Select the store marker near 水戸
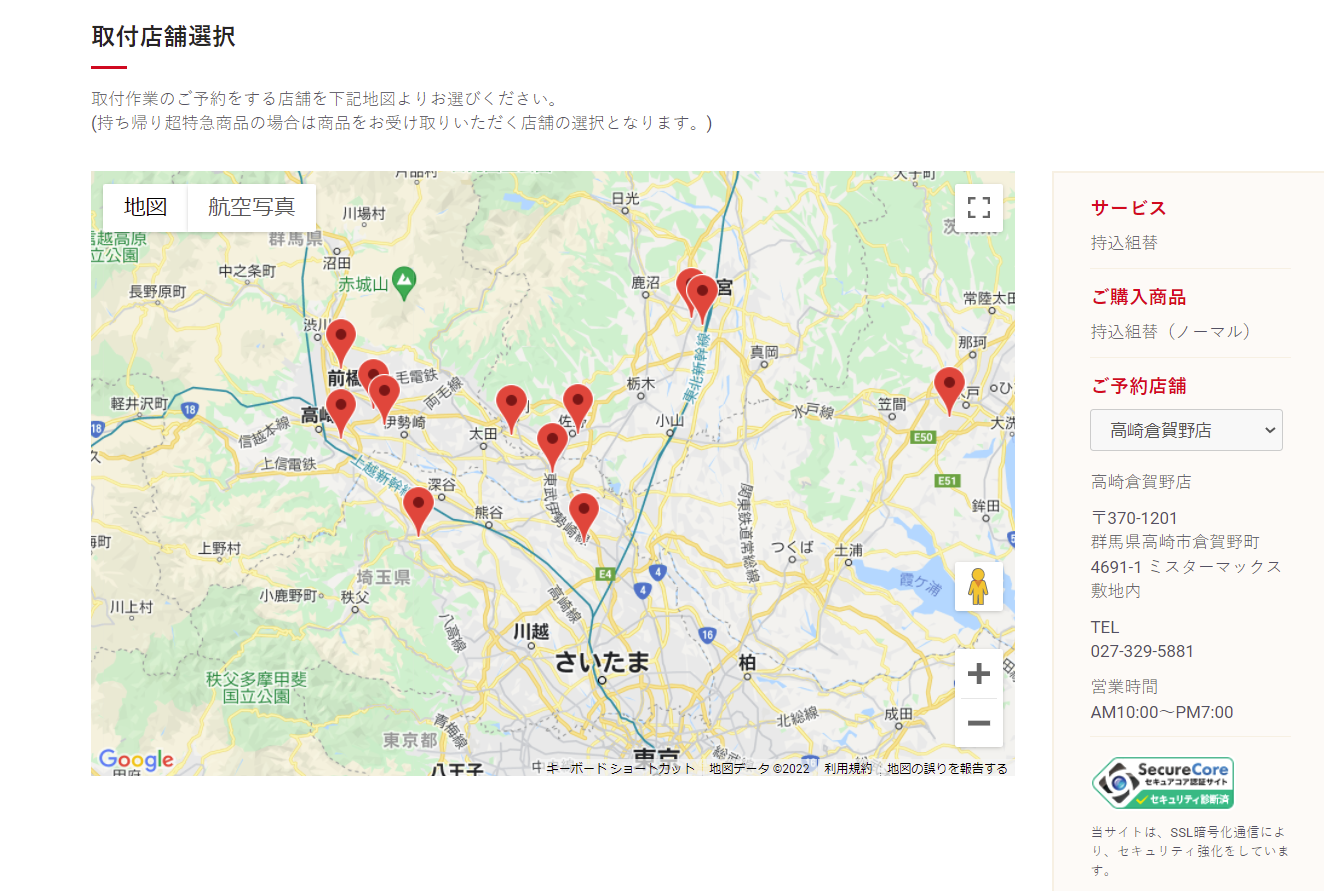The image size is (1324, 891). point(949,387)
